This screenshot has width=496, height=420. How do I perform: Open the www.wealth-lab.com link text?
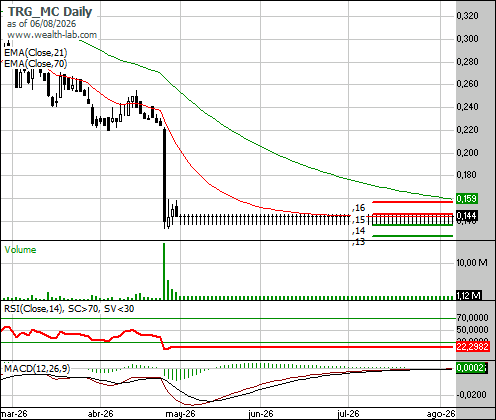[52, 35]
